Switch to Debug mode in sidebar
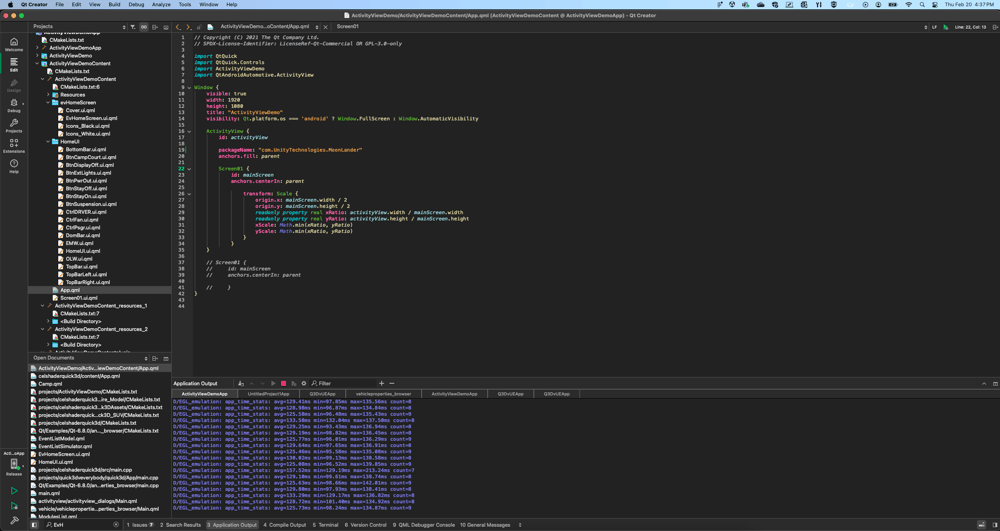The width and height of the screenshot is (1000, 531). (14, 105)
